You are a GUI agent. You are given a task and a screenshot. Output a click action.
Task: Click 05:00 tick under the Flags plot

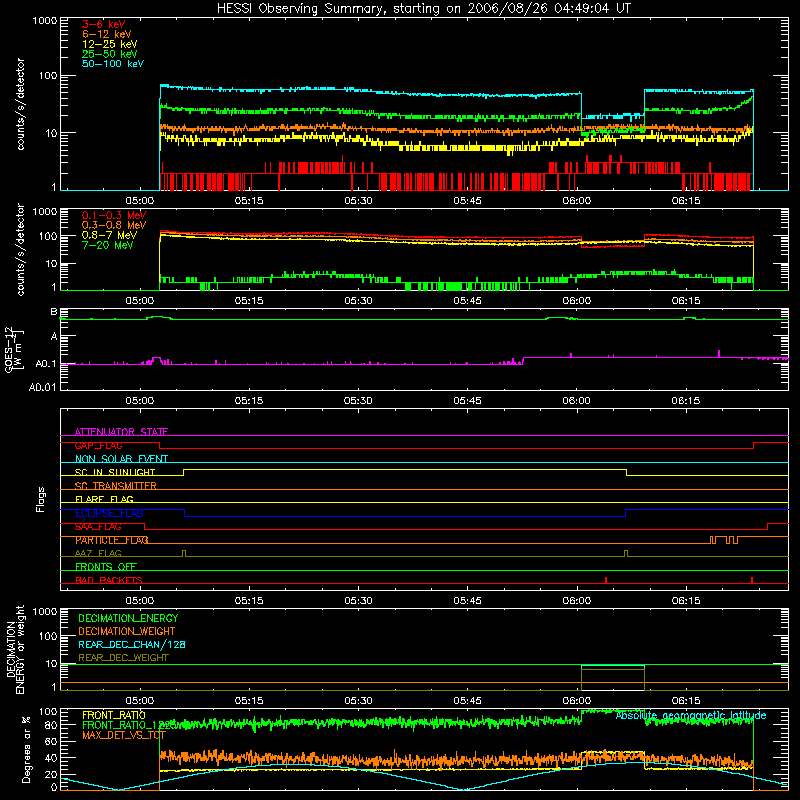point(139,601)
